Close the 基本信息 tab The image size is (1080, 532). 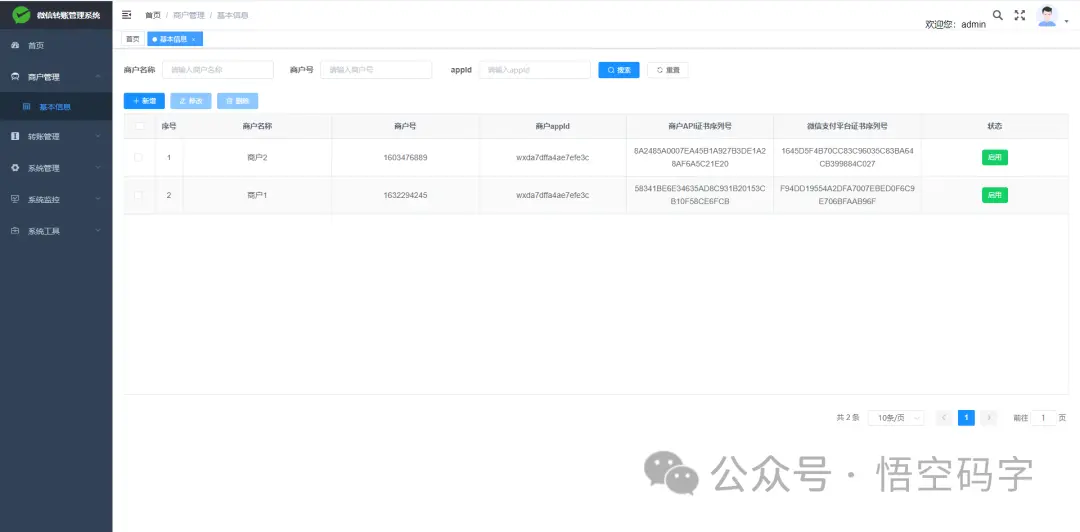[x=194, y=40]
